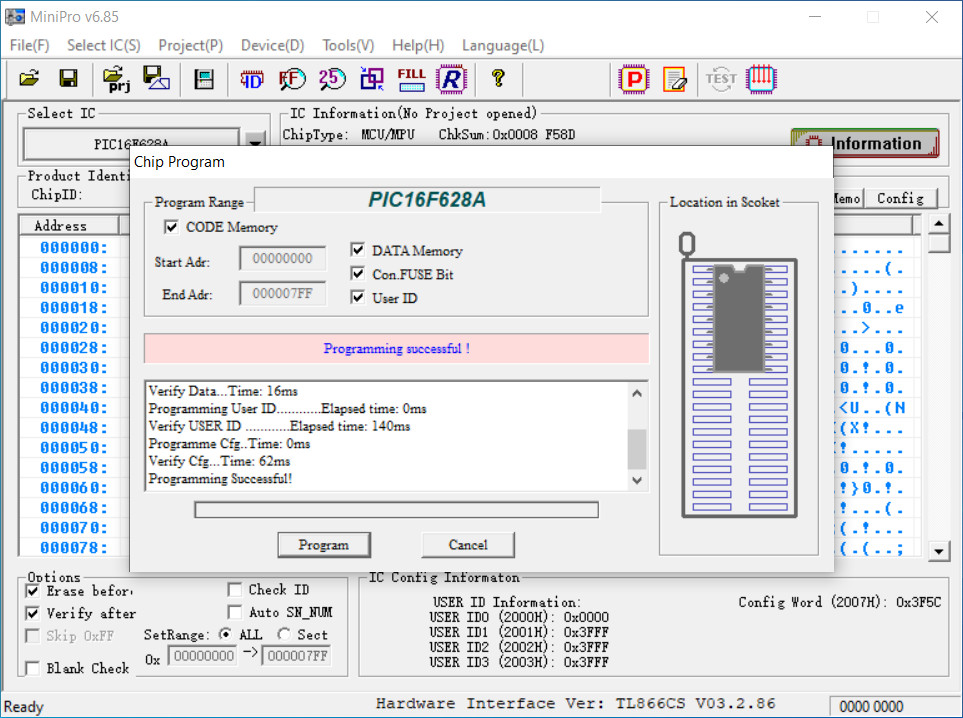Image resolution: width=963 pixels, height=718 pixels.
Task: Click the 0000 0000 status bar counter
Action: (x=871, y=706)
